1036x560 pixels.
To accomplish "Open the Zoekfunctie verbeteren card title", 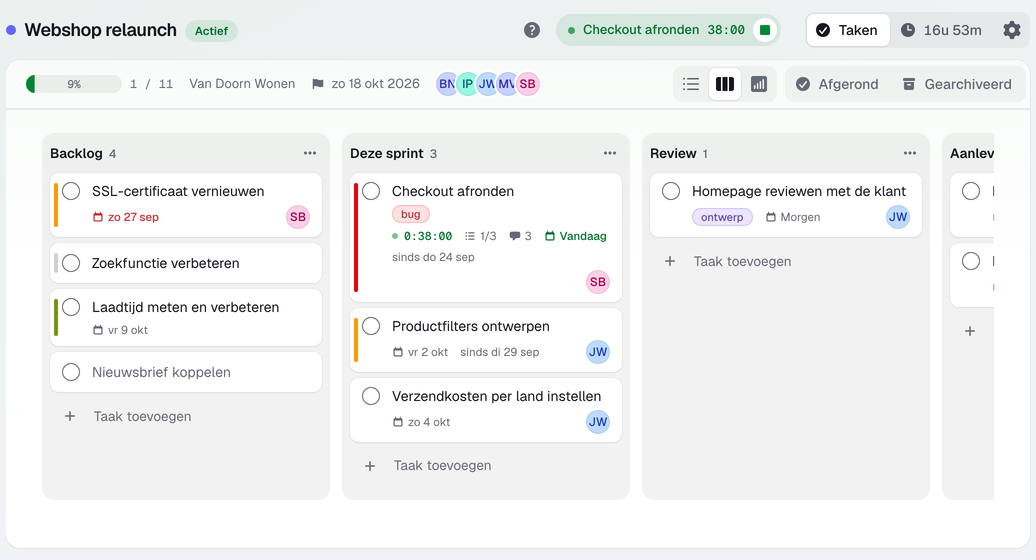I will 166,263.
